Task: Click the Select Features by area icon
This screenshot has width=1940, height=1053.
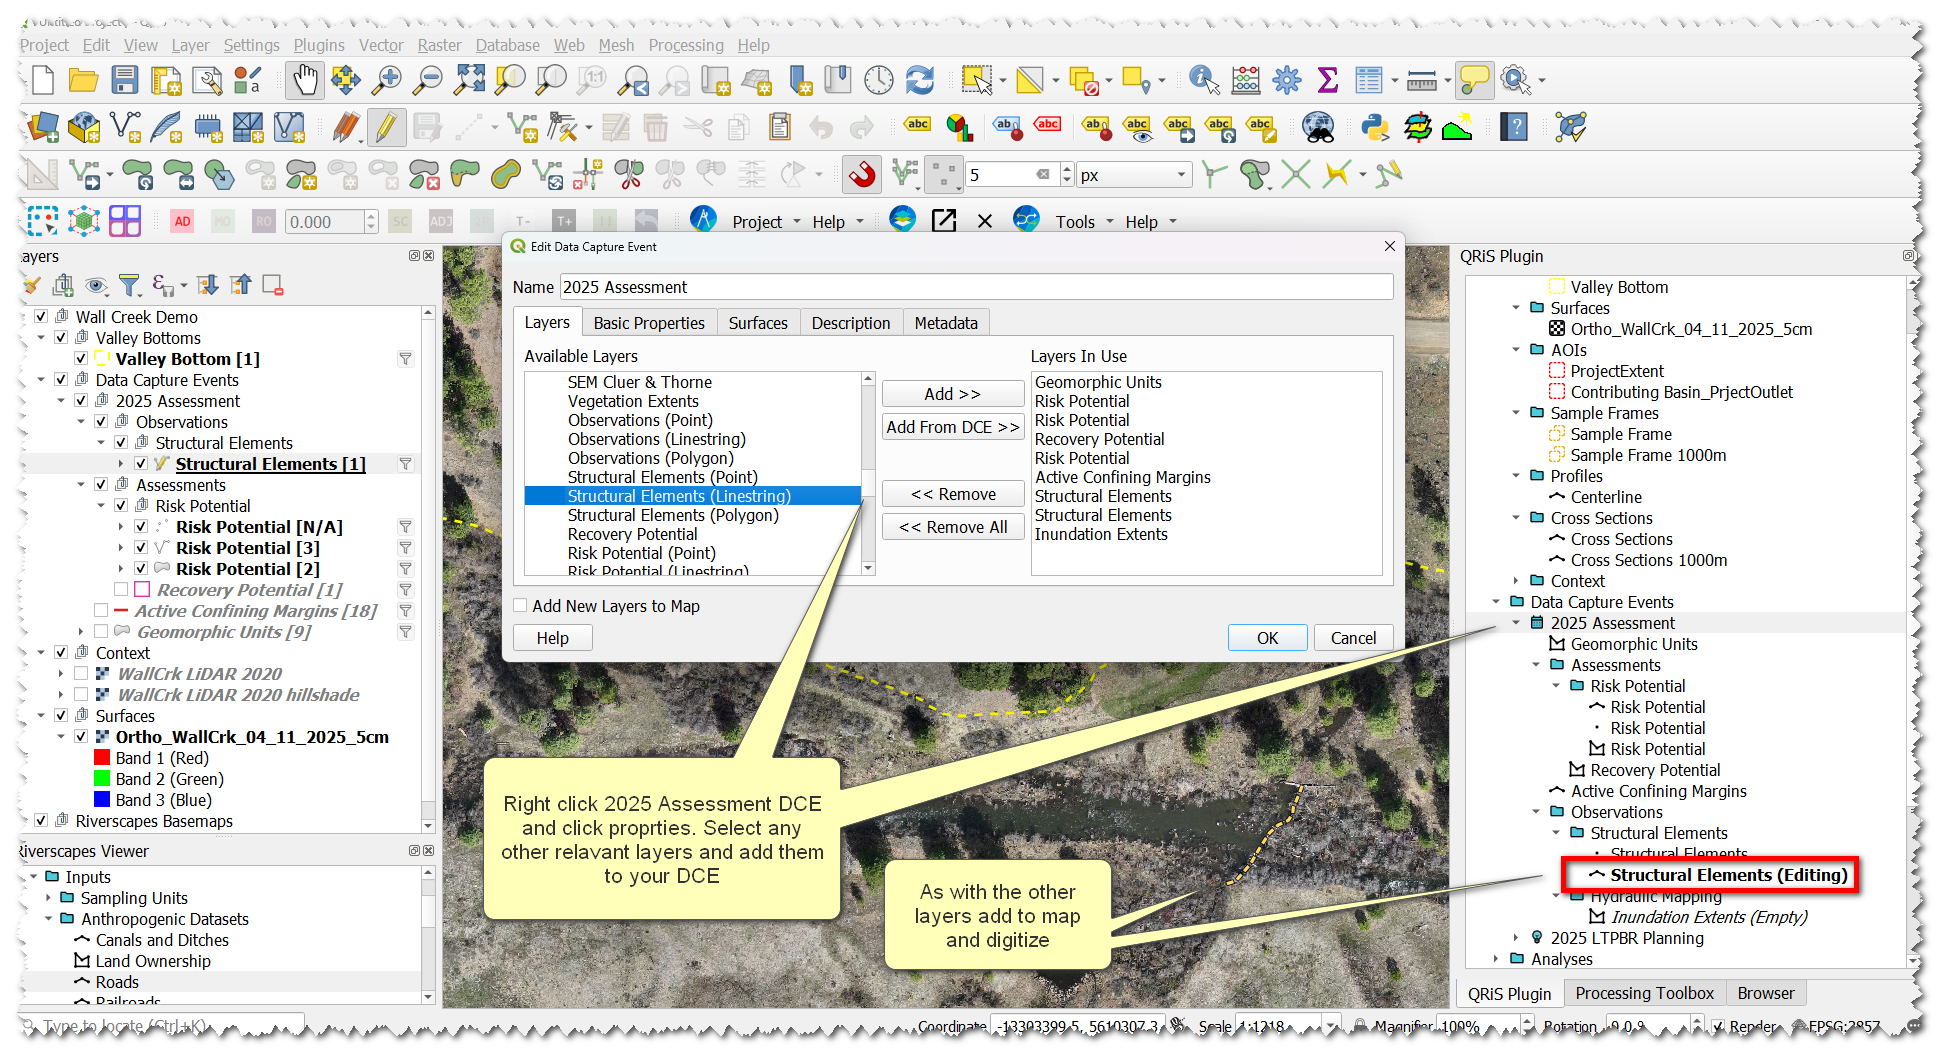Action: (x=977, y=80)
